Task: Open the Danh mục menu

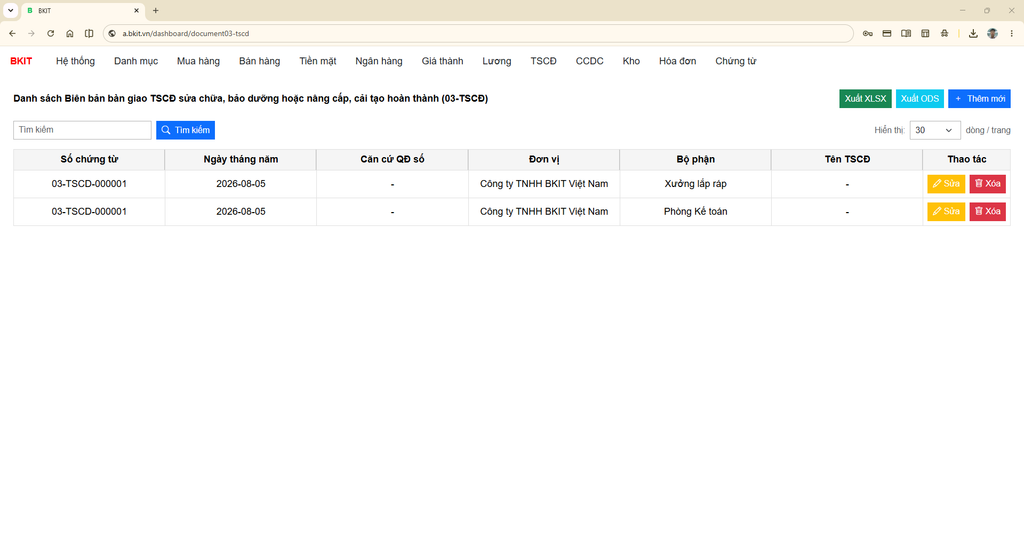Action: (x=136, y=61)
